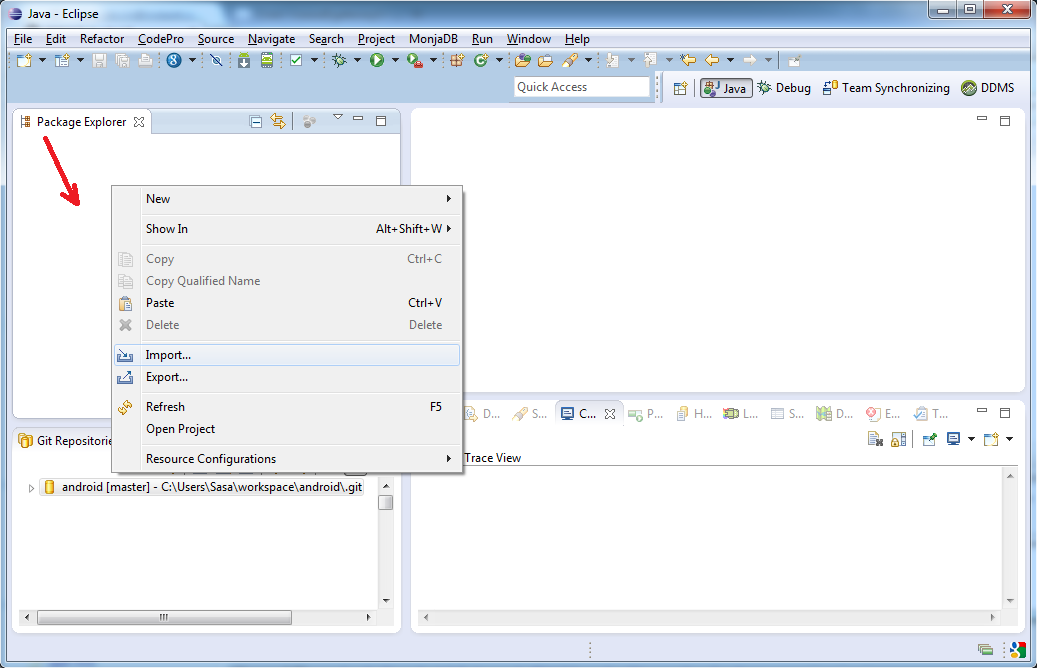Image resolution: width=1037 pixels, height=668 pixels.
Task: Open Package Explorer View Menu triangle
Action: coord(338,117)
